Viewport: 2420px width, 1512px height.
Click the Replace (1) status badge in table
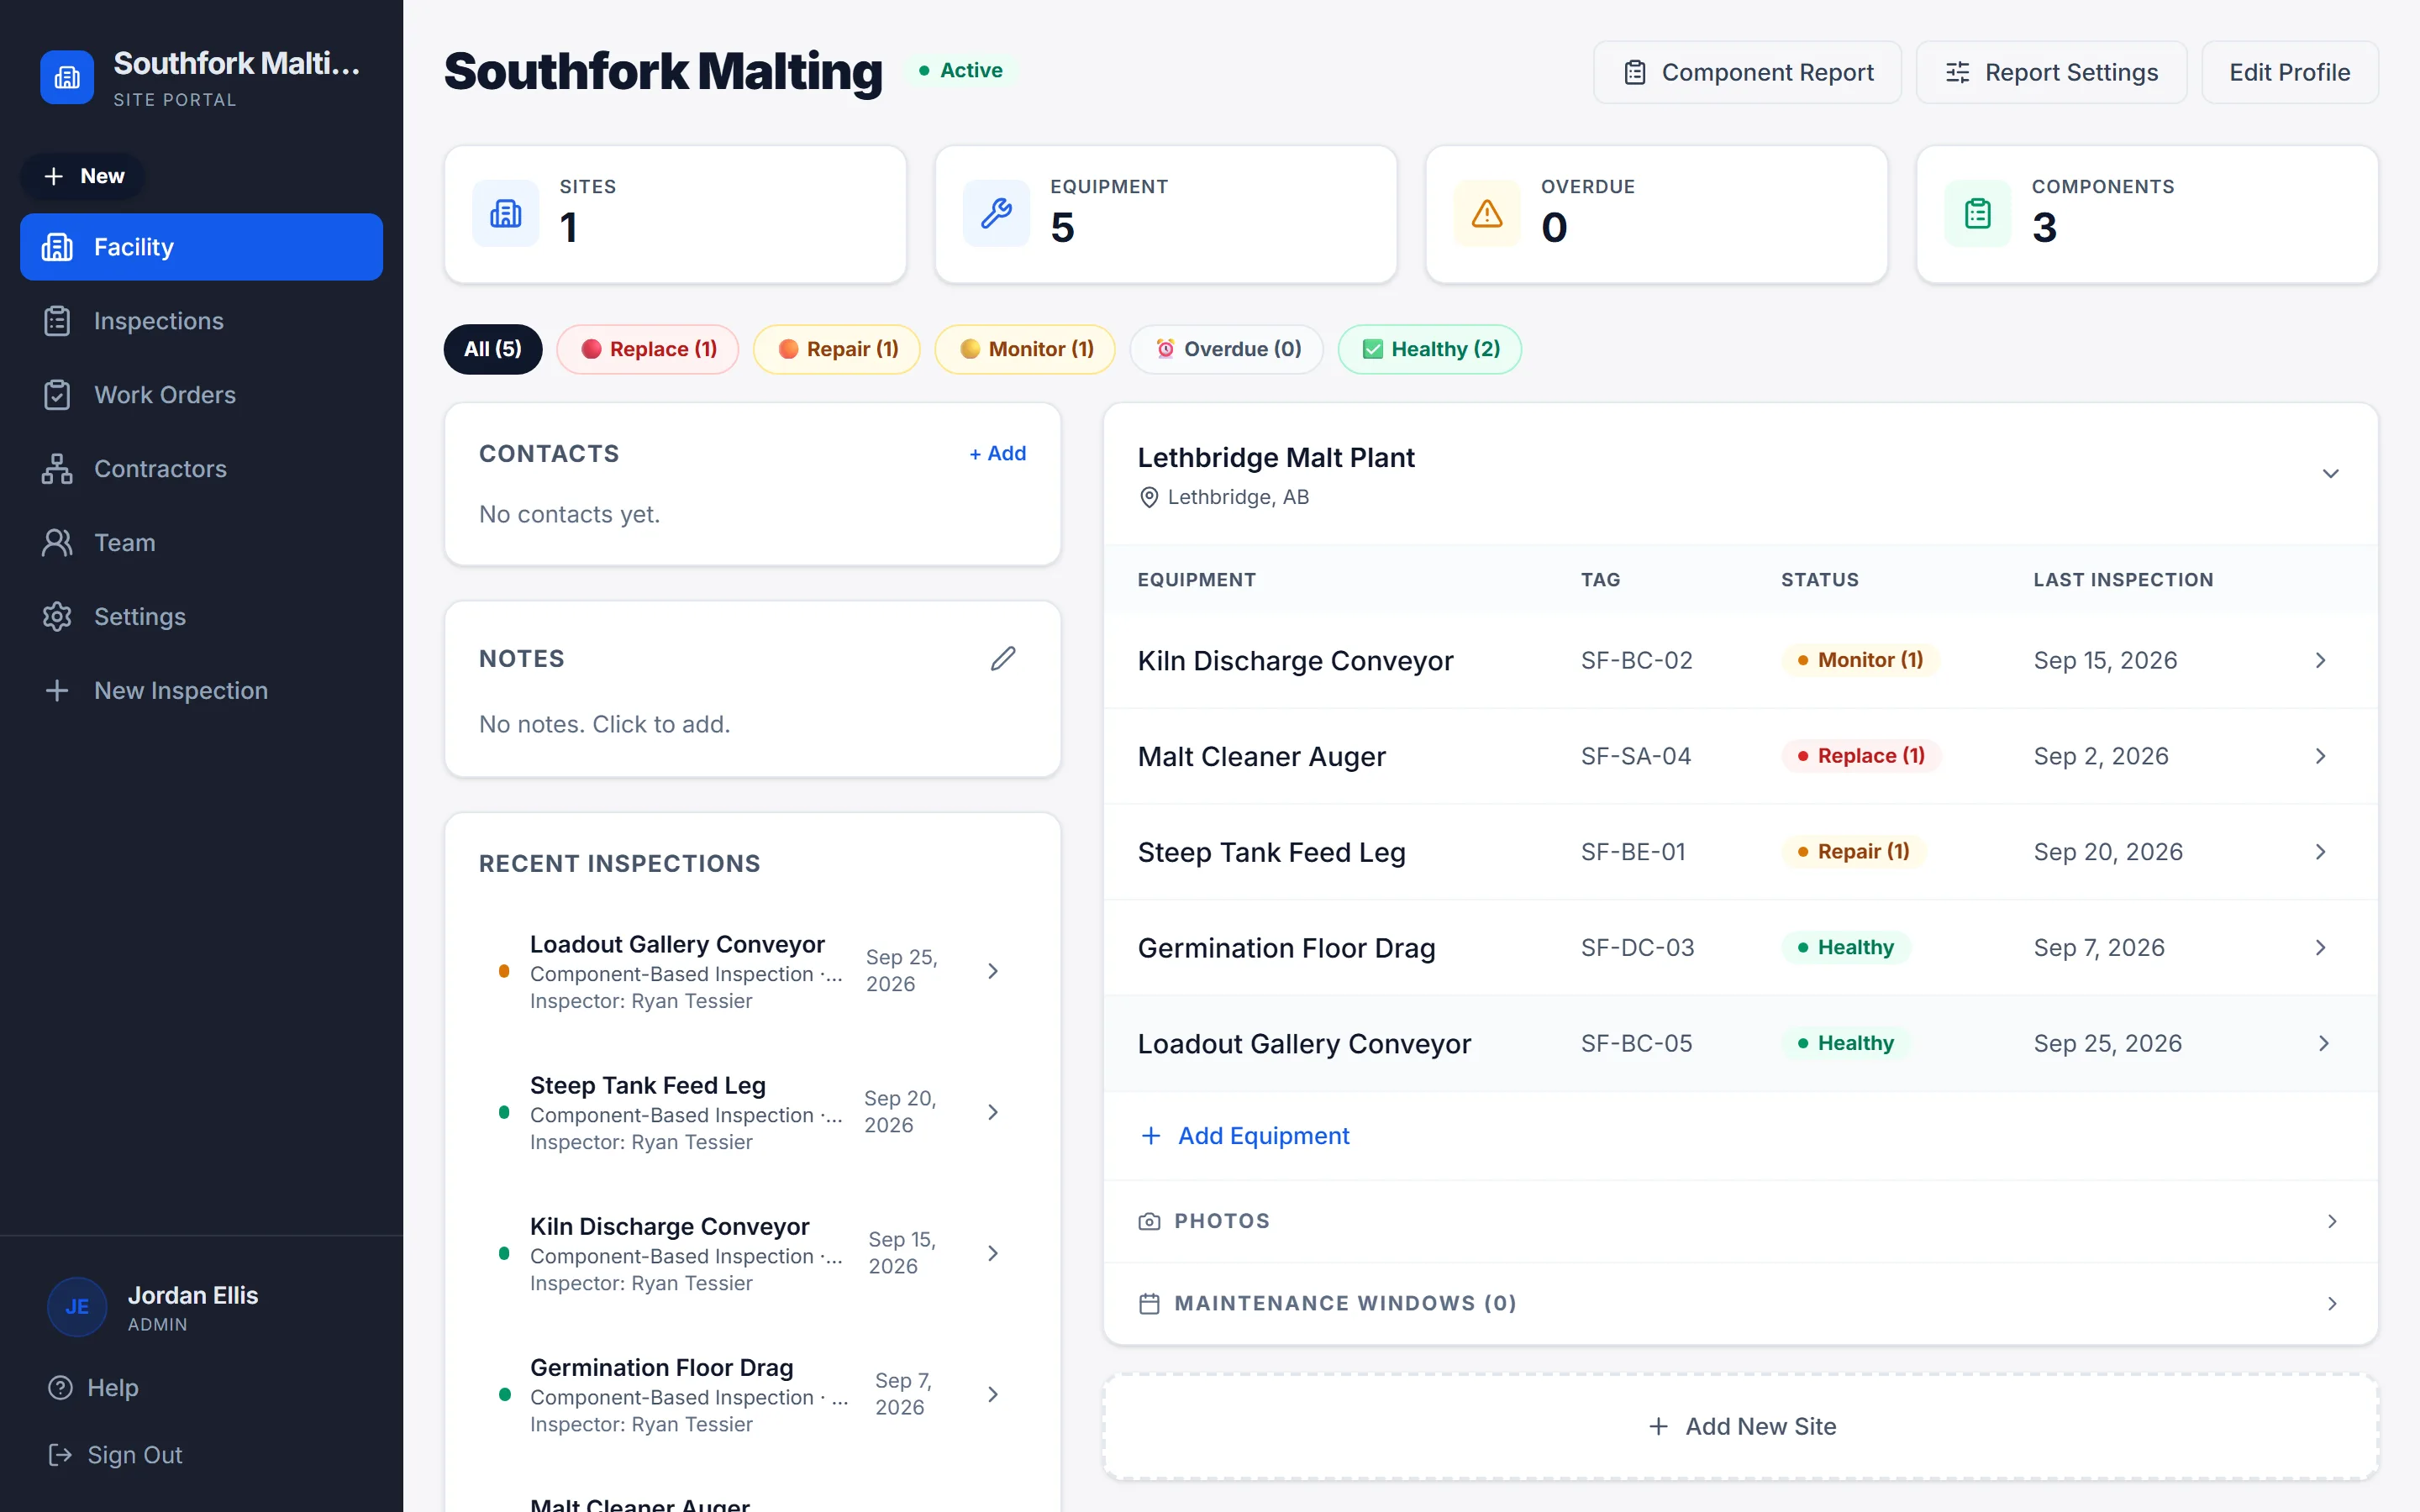click(x=1861, y=756)
